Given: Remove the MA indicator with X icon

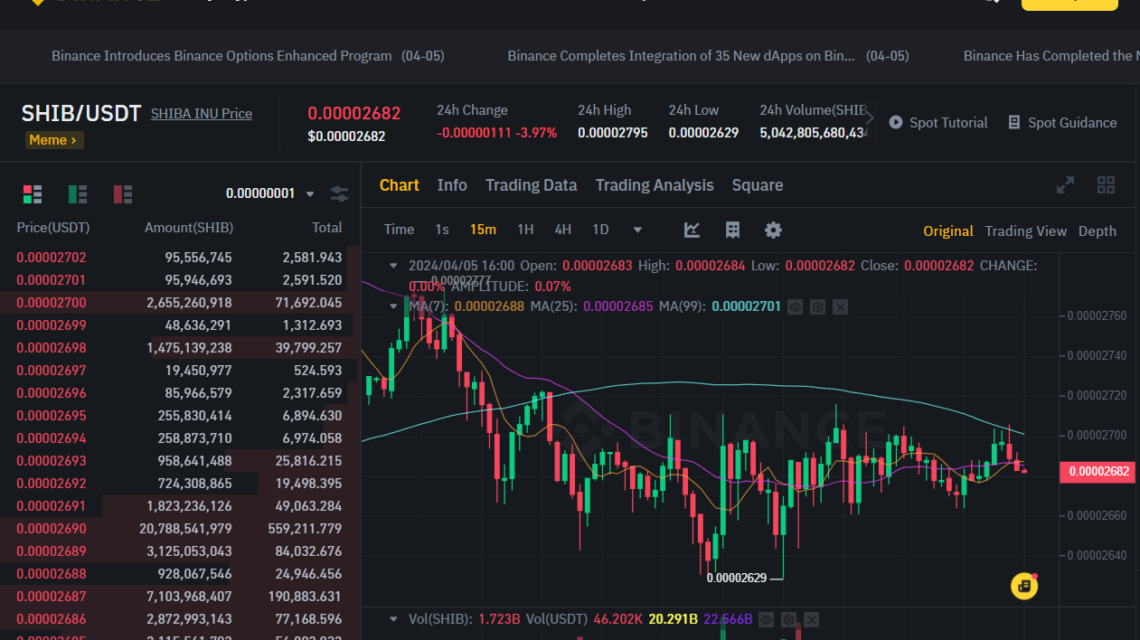Looking at the screenshot, I should coord(840,307).
